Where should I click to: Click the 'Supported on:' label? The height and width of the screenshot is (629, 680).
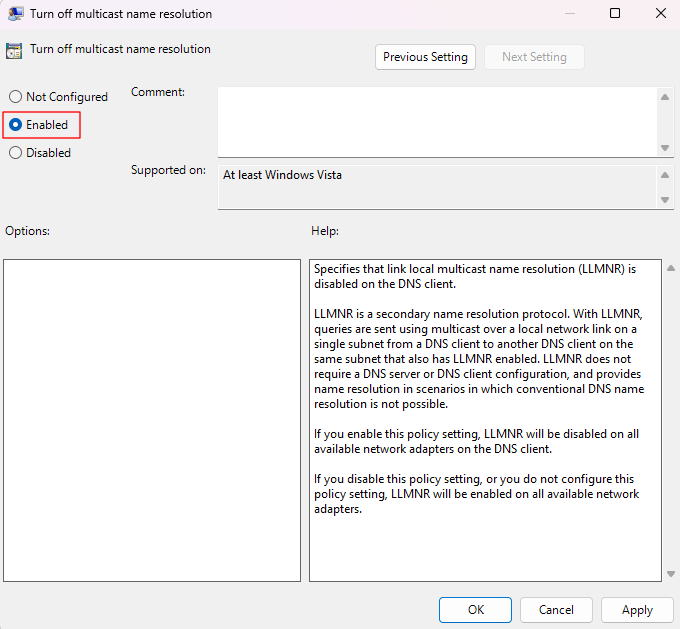tap(168, 170)
